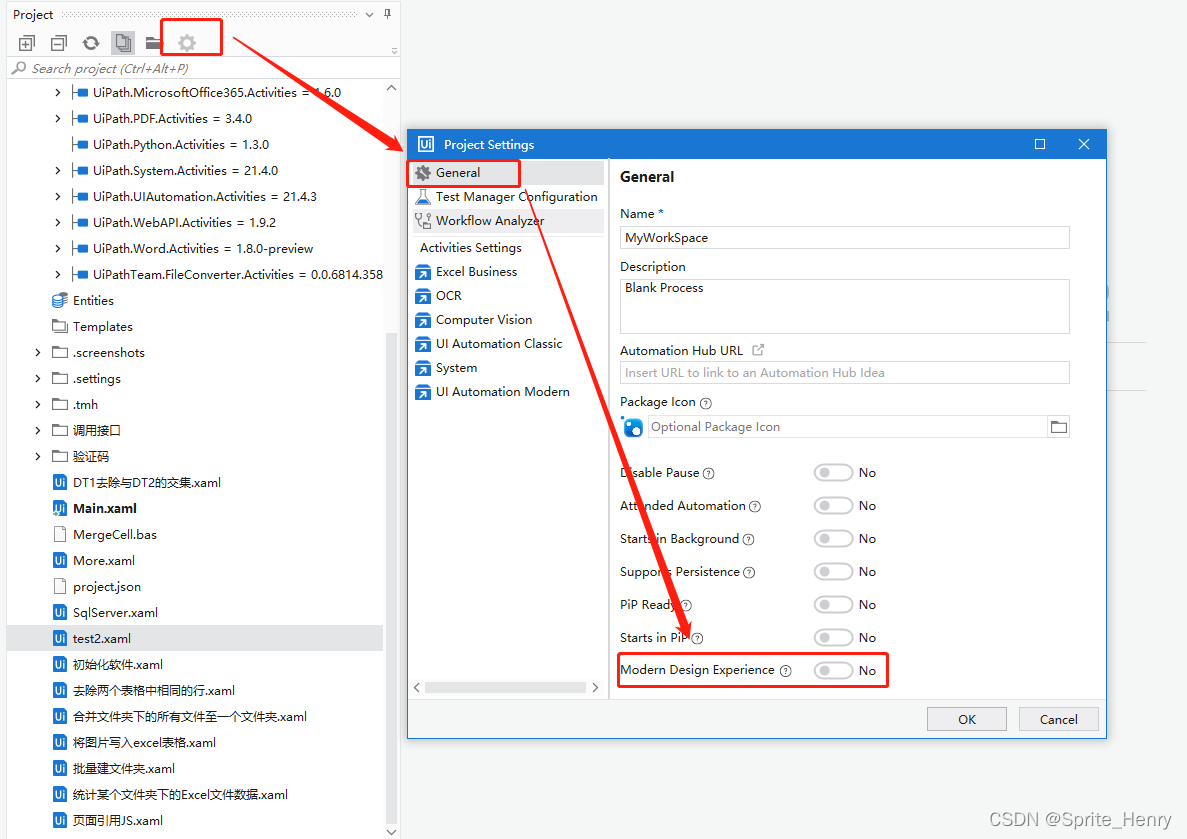The width and height of the screenshot is (1187, 839).
Task: Open OCR activity settings
Action: click(x=448, y=296)
